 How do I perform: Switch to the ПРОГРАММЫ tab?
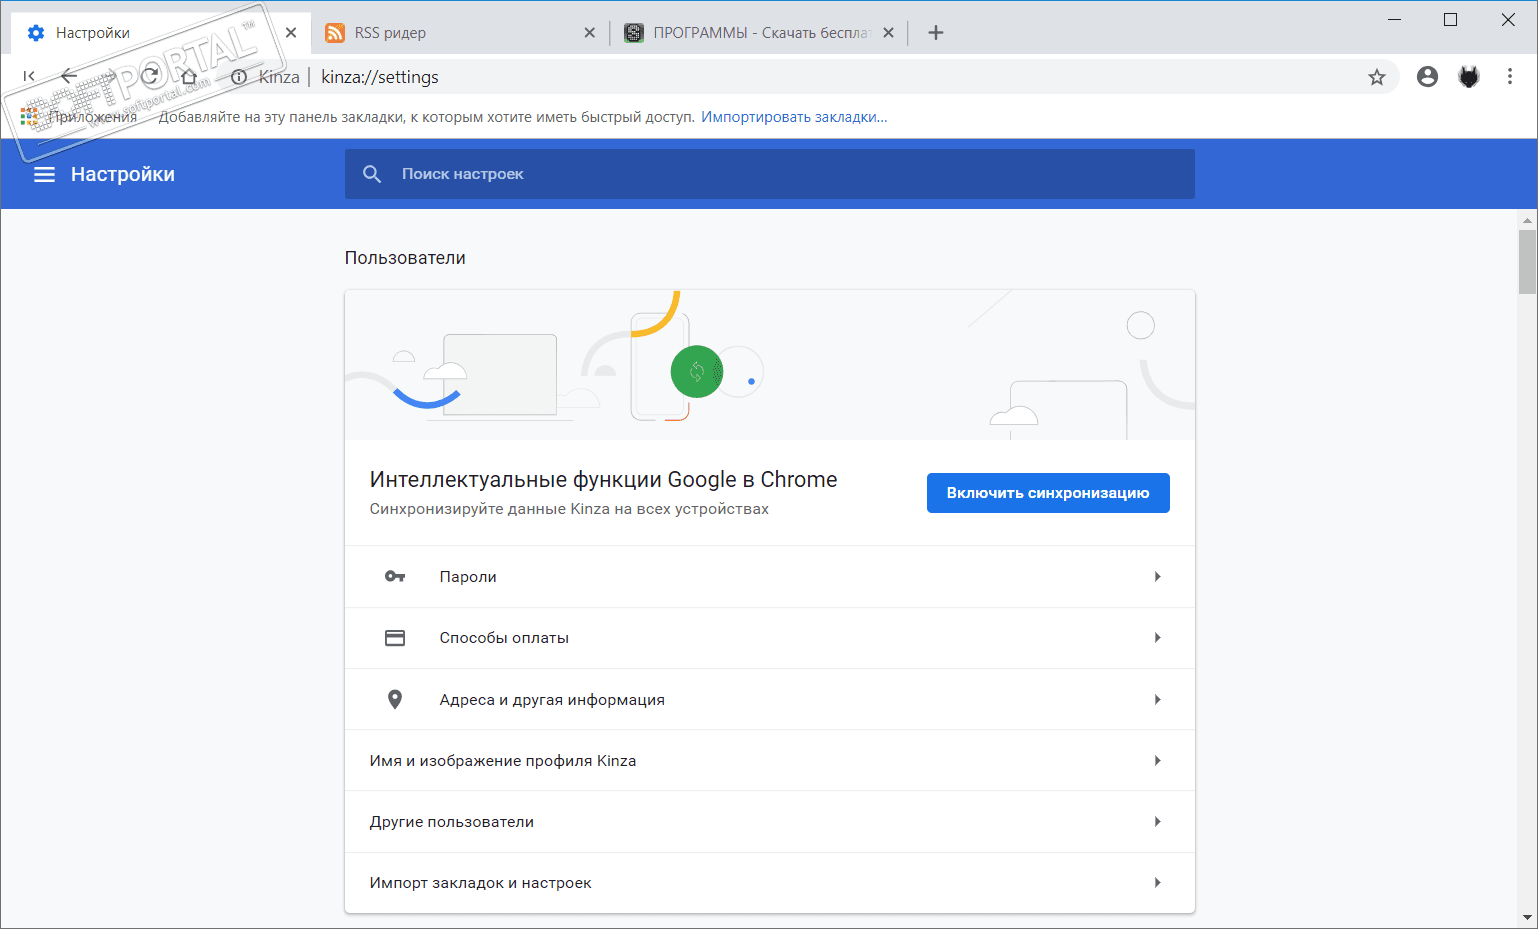760,33
